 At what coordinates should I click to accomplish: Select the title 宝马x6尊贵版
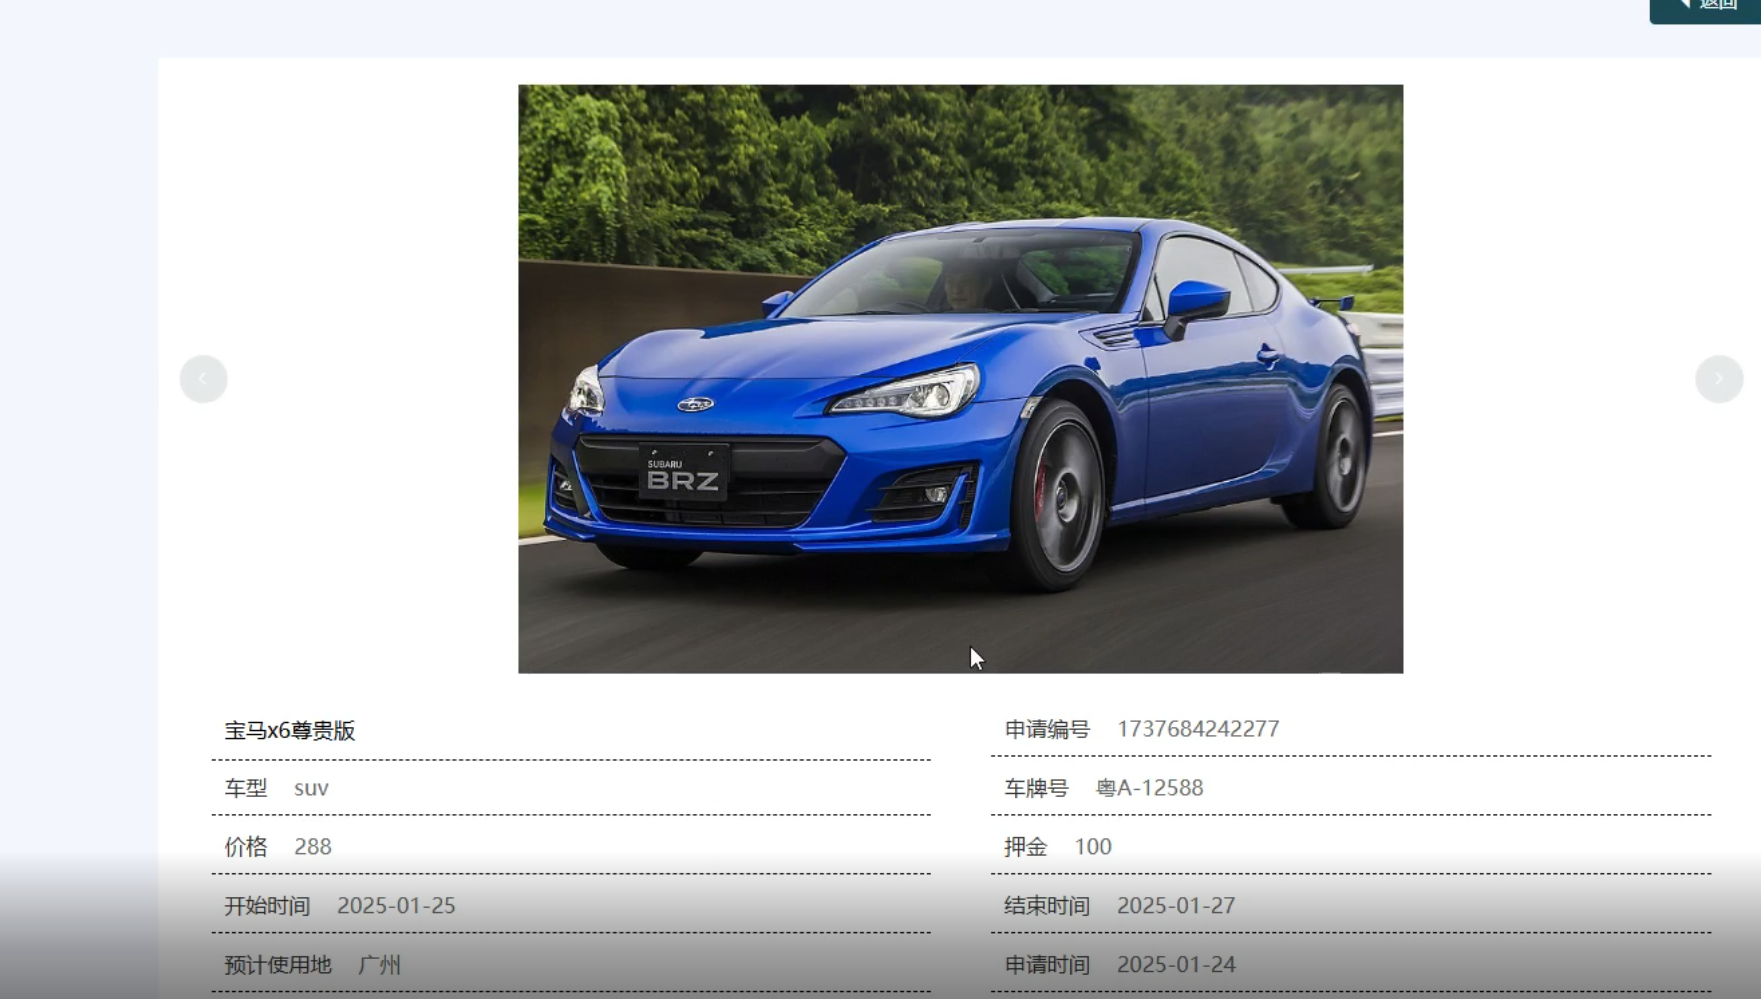pos(289,731)
